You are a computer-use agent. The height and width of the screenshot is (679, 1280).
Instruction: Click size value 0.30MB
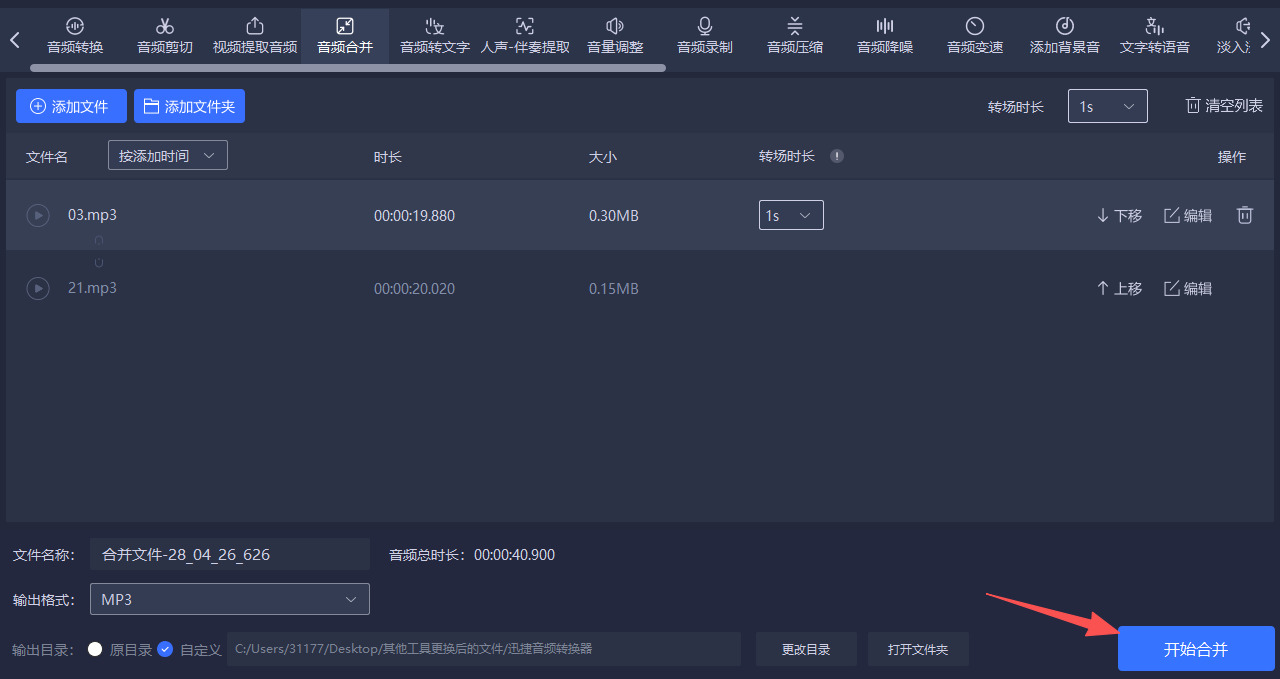pos(614,216)
